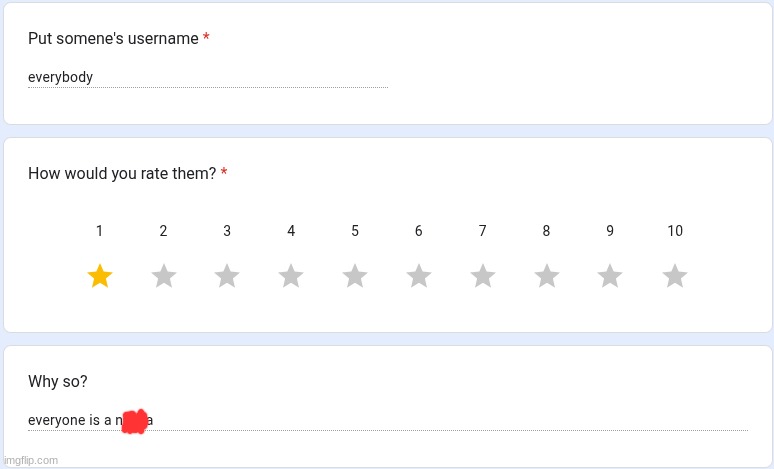Click the number 1 rating label
The width and height of the screenshot is (774, 469).
pos(99,231)
